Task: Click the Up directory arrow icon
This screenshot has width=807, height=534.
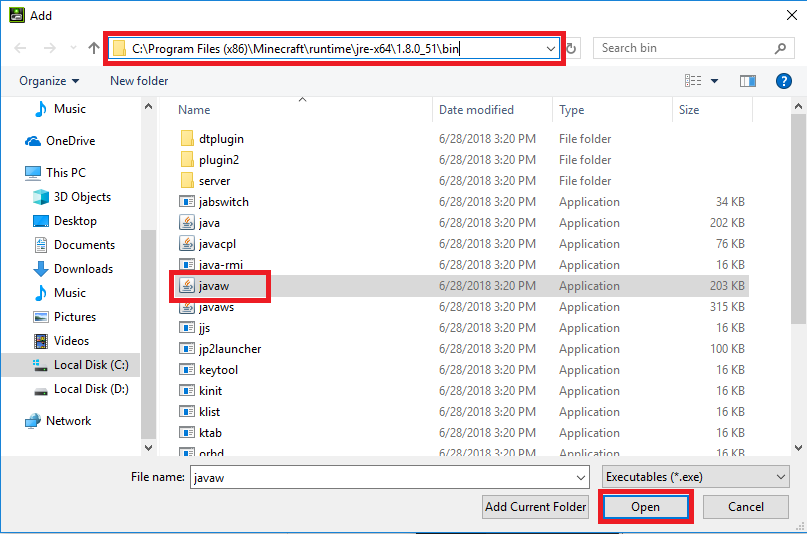Action: [x=94, y=48]
